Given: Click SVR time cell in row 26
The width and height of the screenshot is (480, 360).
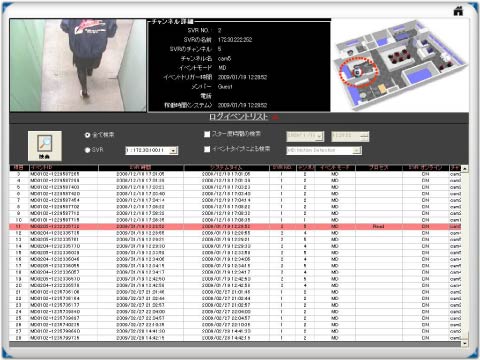Looking at the screenshot, I should 141,325.
